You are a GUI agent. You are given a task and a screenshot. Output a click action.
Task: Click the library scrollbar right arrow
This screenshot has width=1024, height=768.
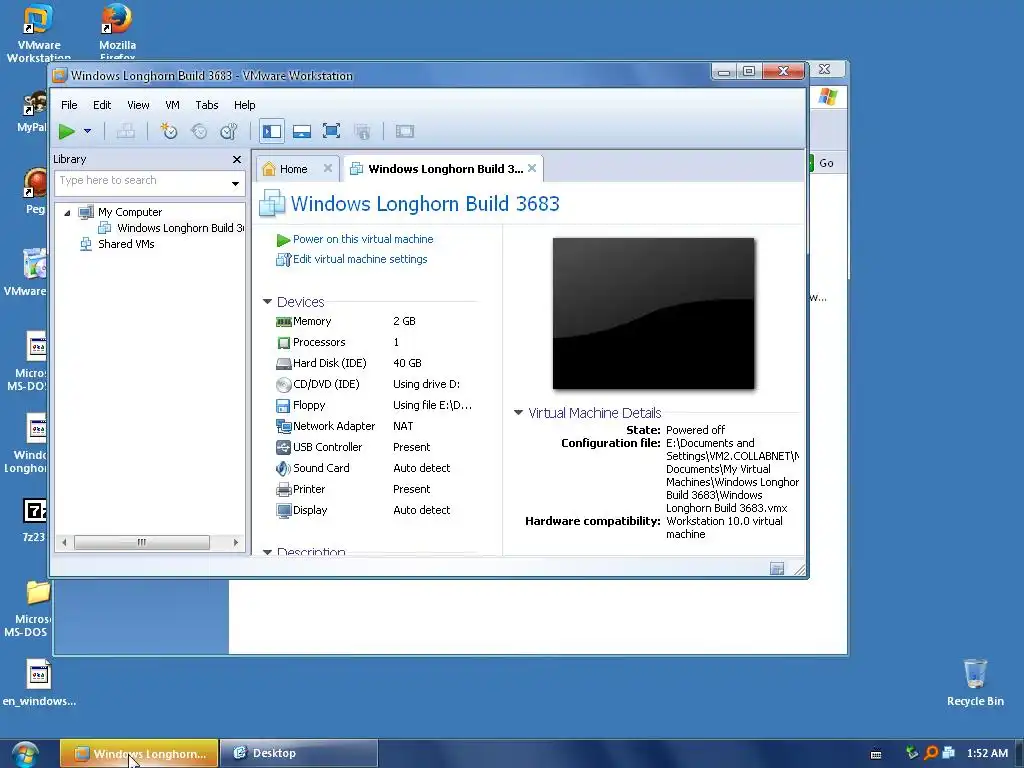(x=236, y=542)
